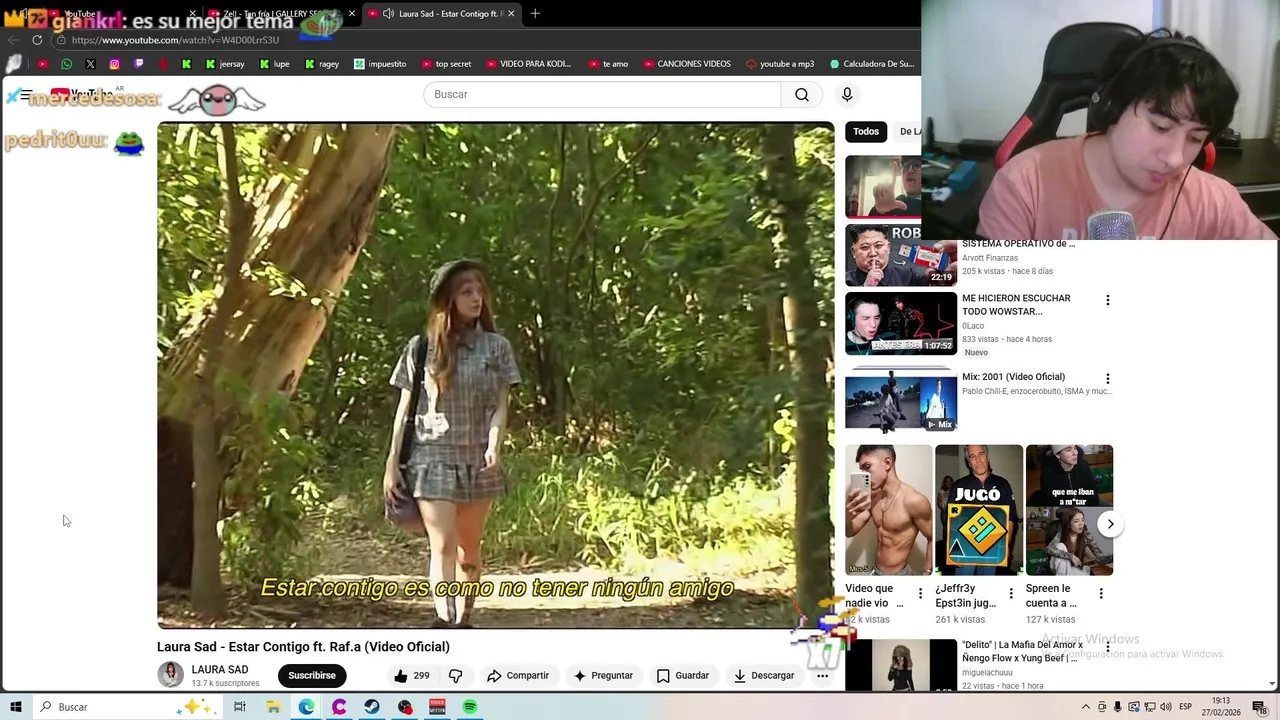
Task: Open te amo bookmark
Action: (607, 64)
